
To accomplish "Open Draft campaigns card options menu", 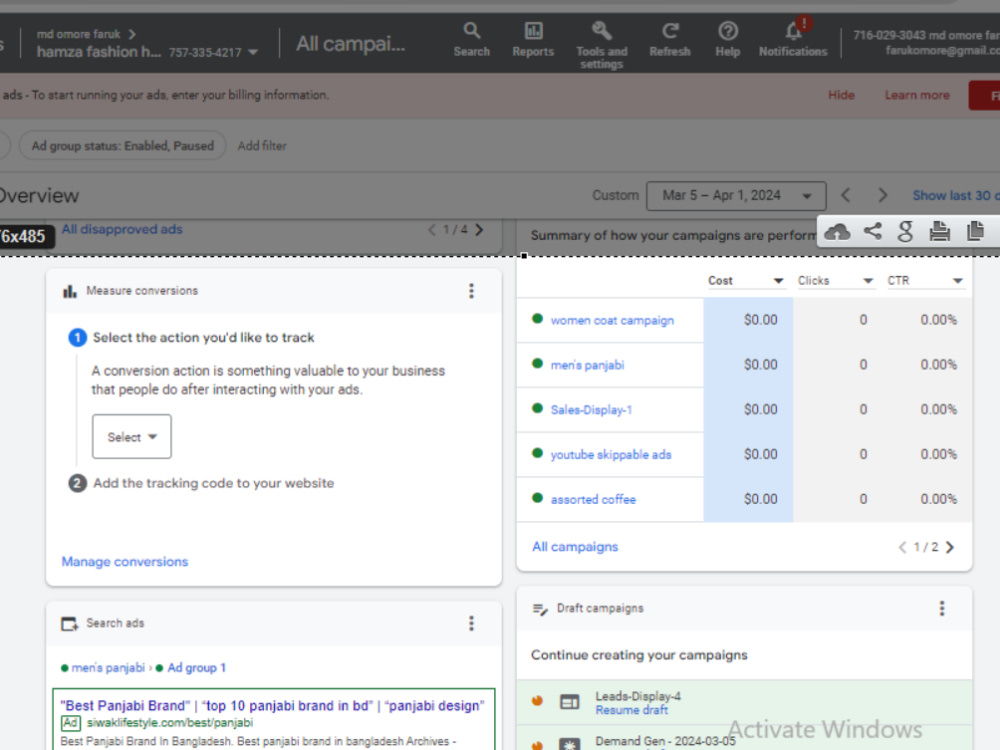I will (x=941, y=608).
